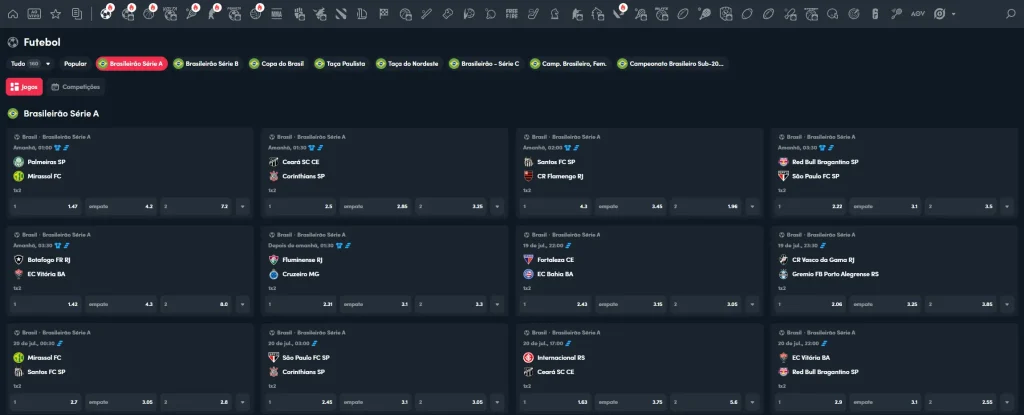The height and width of the screenshot is (415, 1024).
Task: Expand more markets for Fluminense vs Cruzeiro
Action: coord(498,305)
